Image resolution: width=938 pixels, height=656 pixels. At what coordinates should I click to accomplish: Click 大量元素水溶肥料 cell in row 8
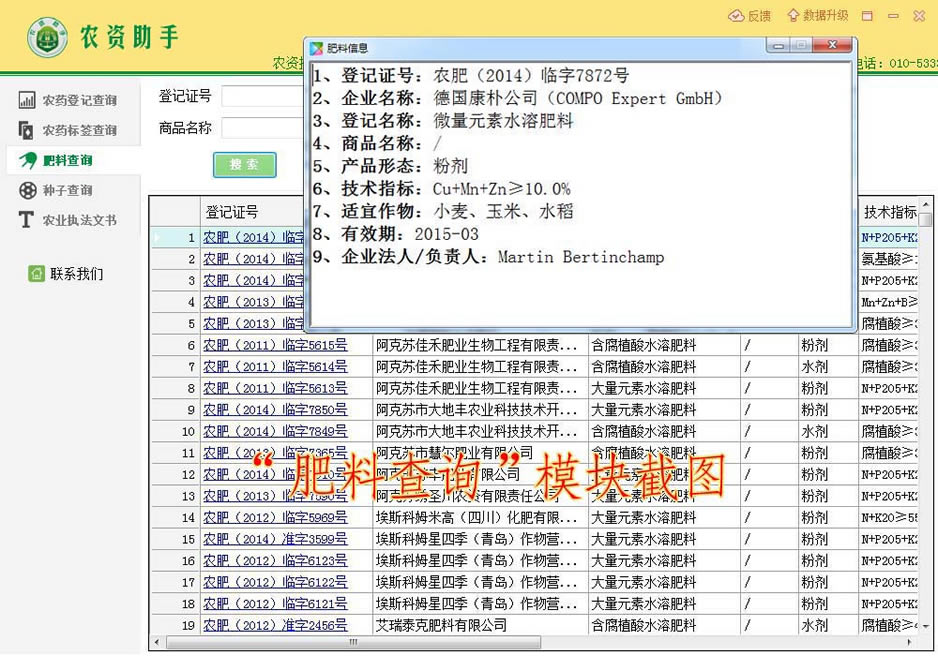coord(664,388)
